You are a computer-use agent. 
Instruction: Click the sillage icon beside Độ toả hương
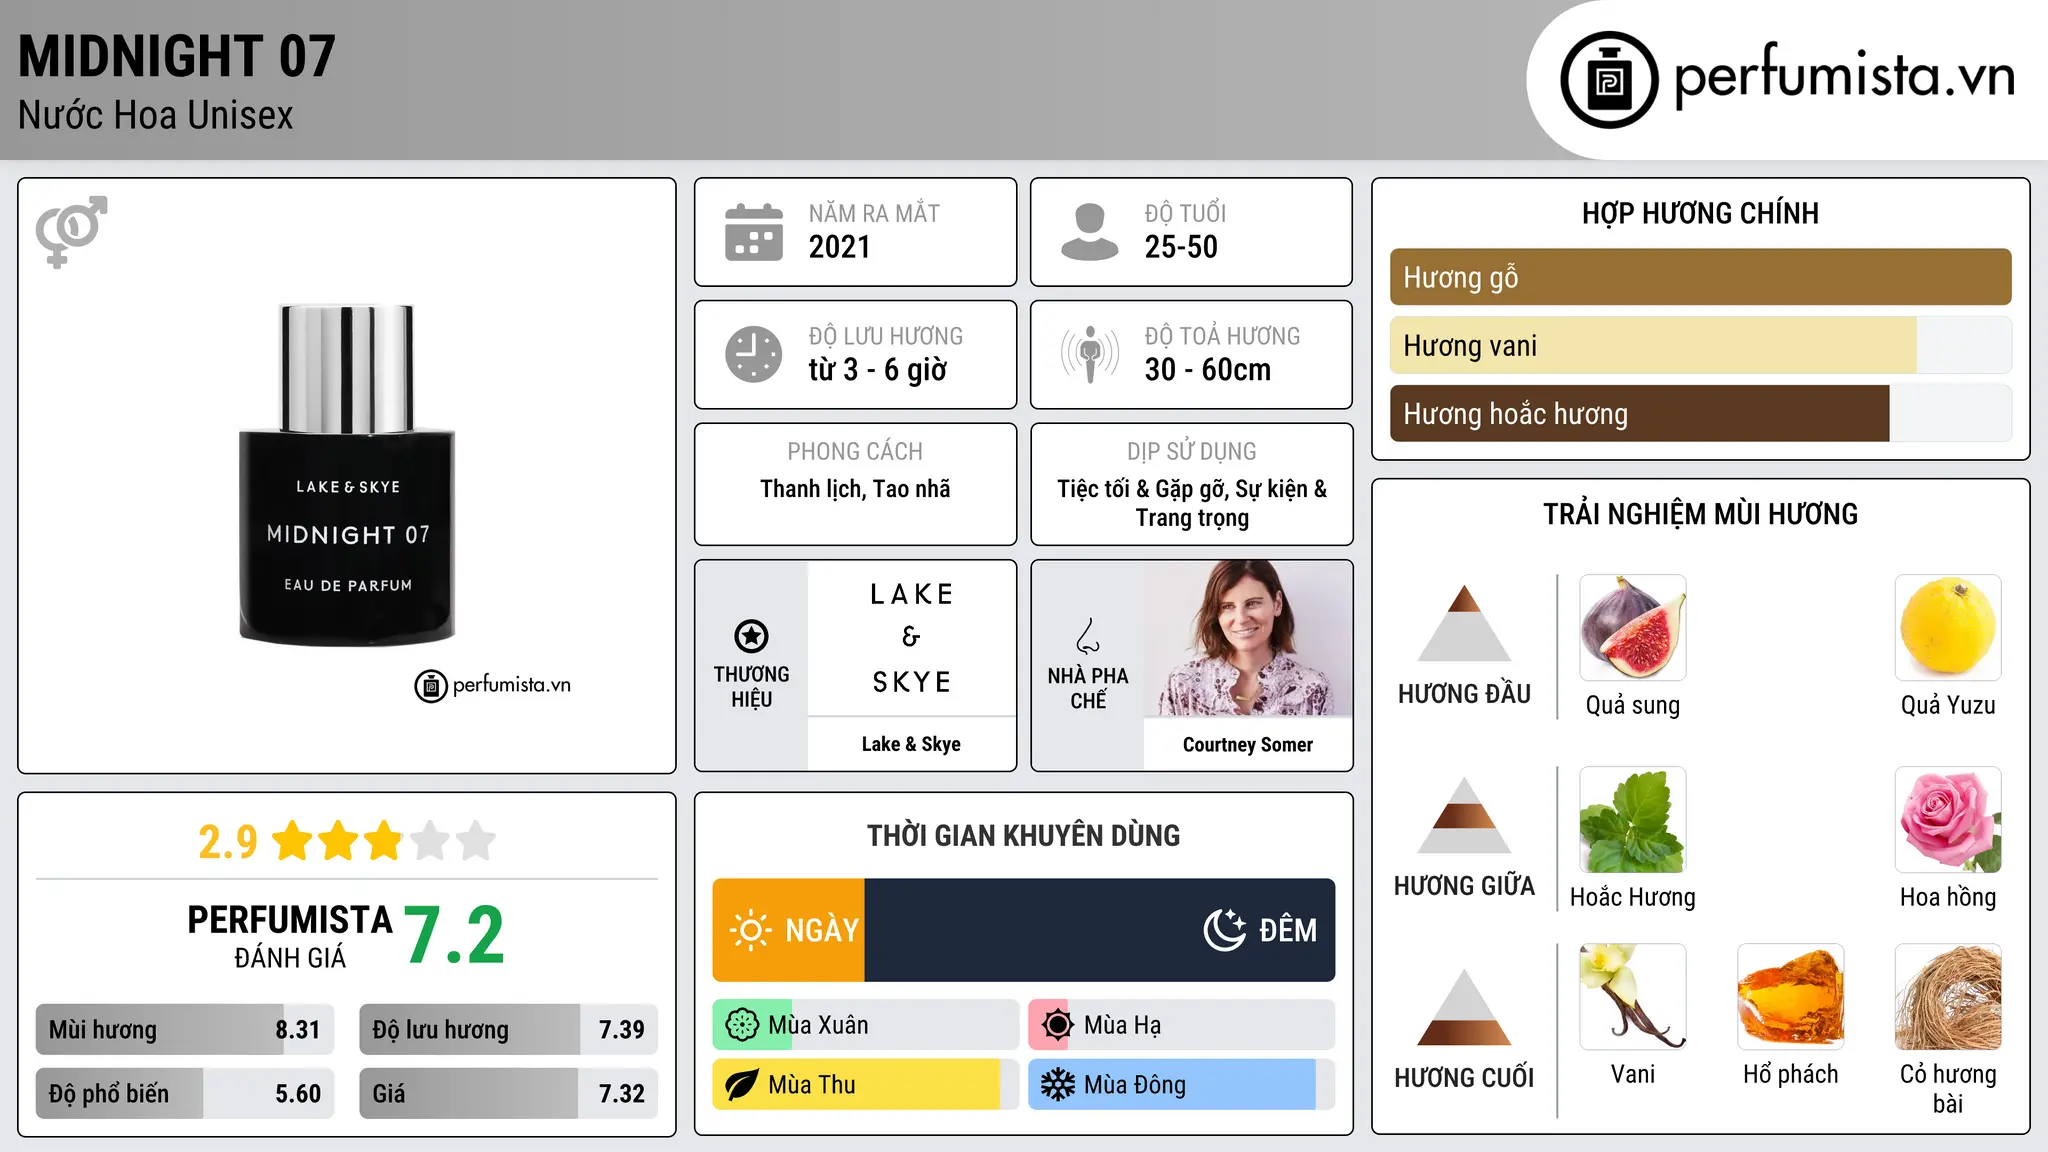[1090, 354]
